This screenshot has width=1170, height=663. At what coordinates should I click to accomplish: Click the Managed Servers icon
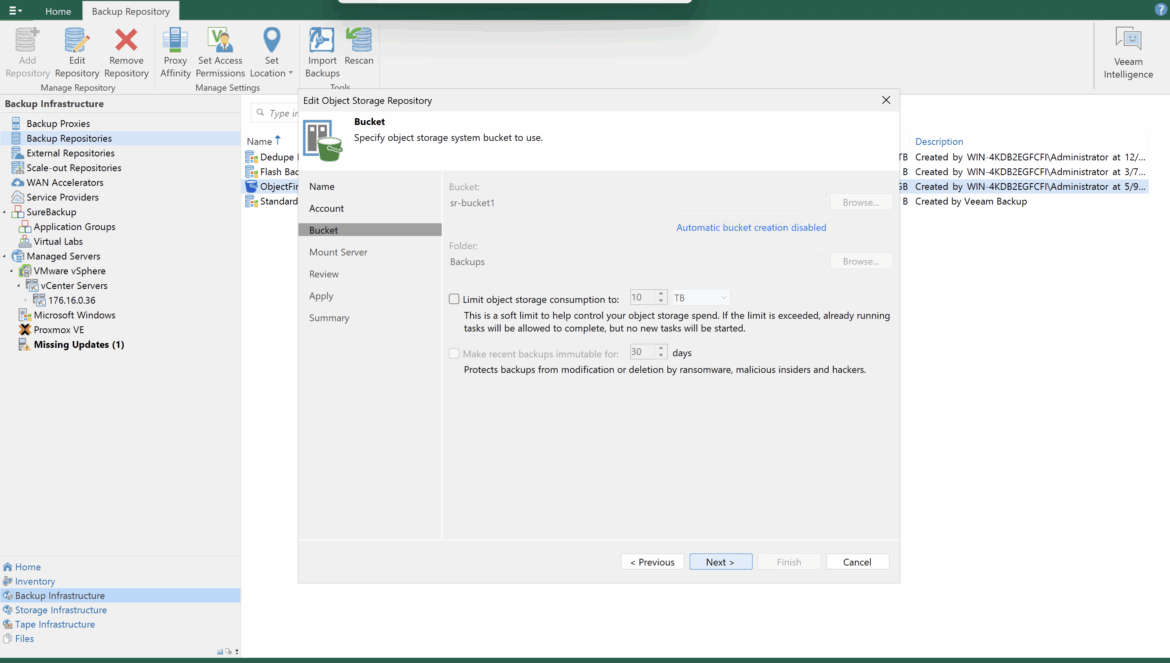[x=17, y=257]
